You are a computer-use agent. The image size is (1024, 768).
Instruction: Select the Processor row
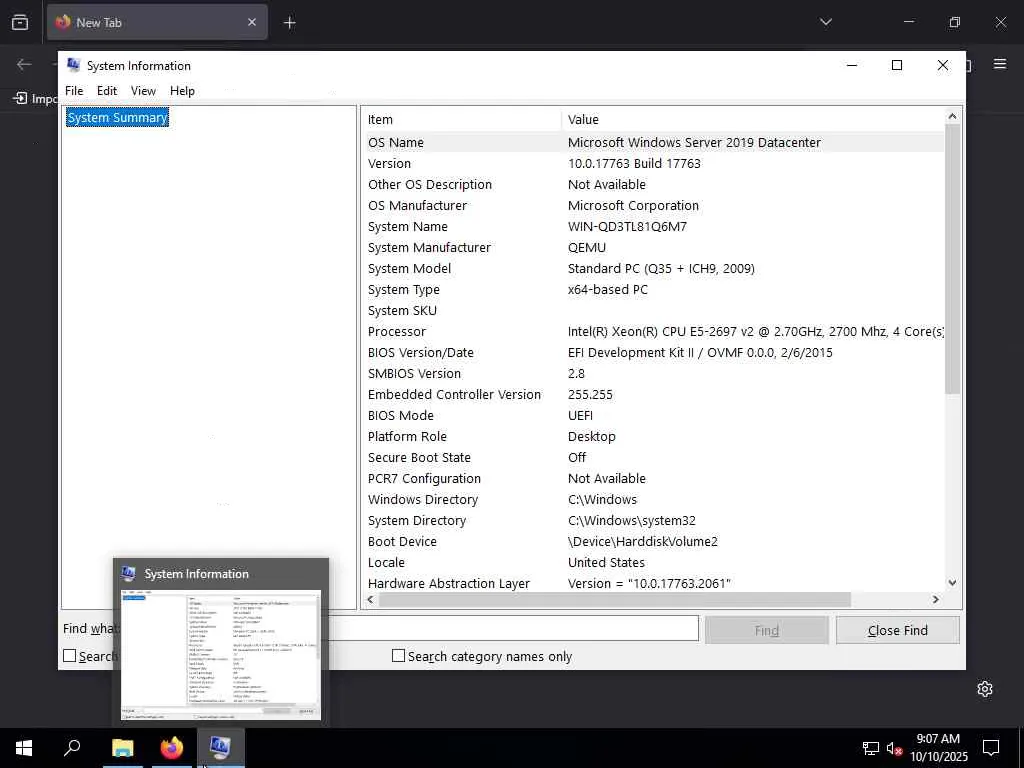tap(654, 331)
